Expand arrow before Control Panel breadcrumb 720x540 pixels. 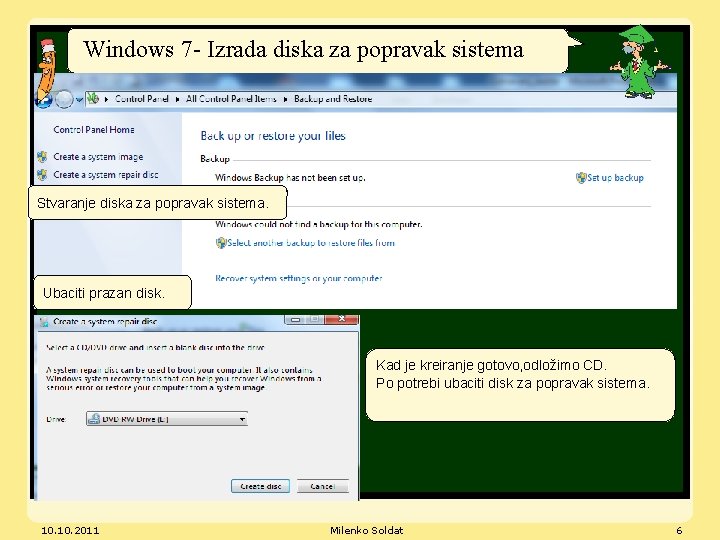[x=107, y=99]
